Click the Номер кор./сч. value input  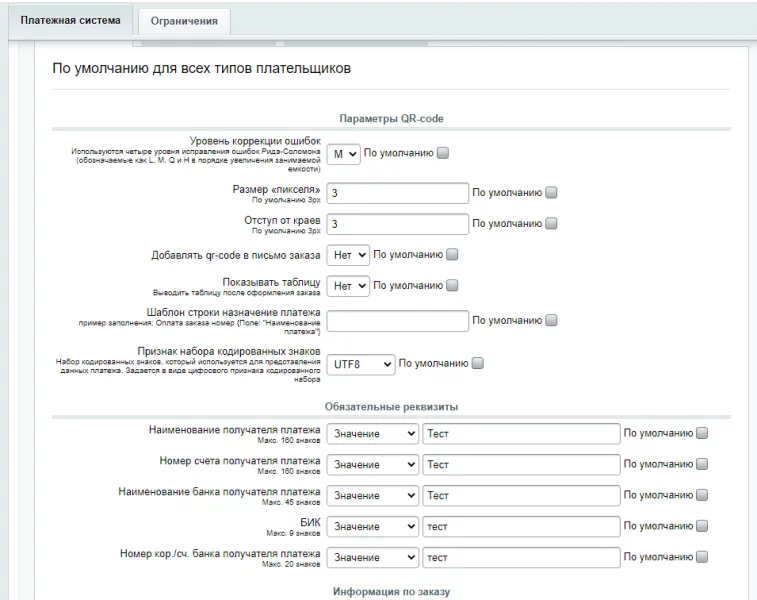pos(520,557)
